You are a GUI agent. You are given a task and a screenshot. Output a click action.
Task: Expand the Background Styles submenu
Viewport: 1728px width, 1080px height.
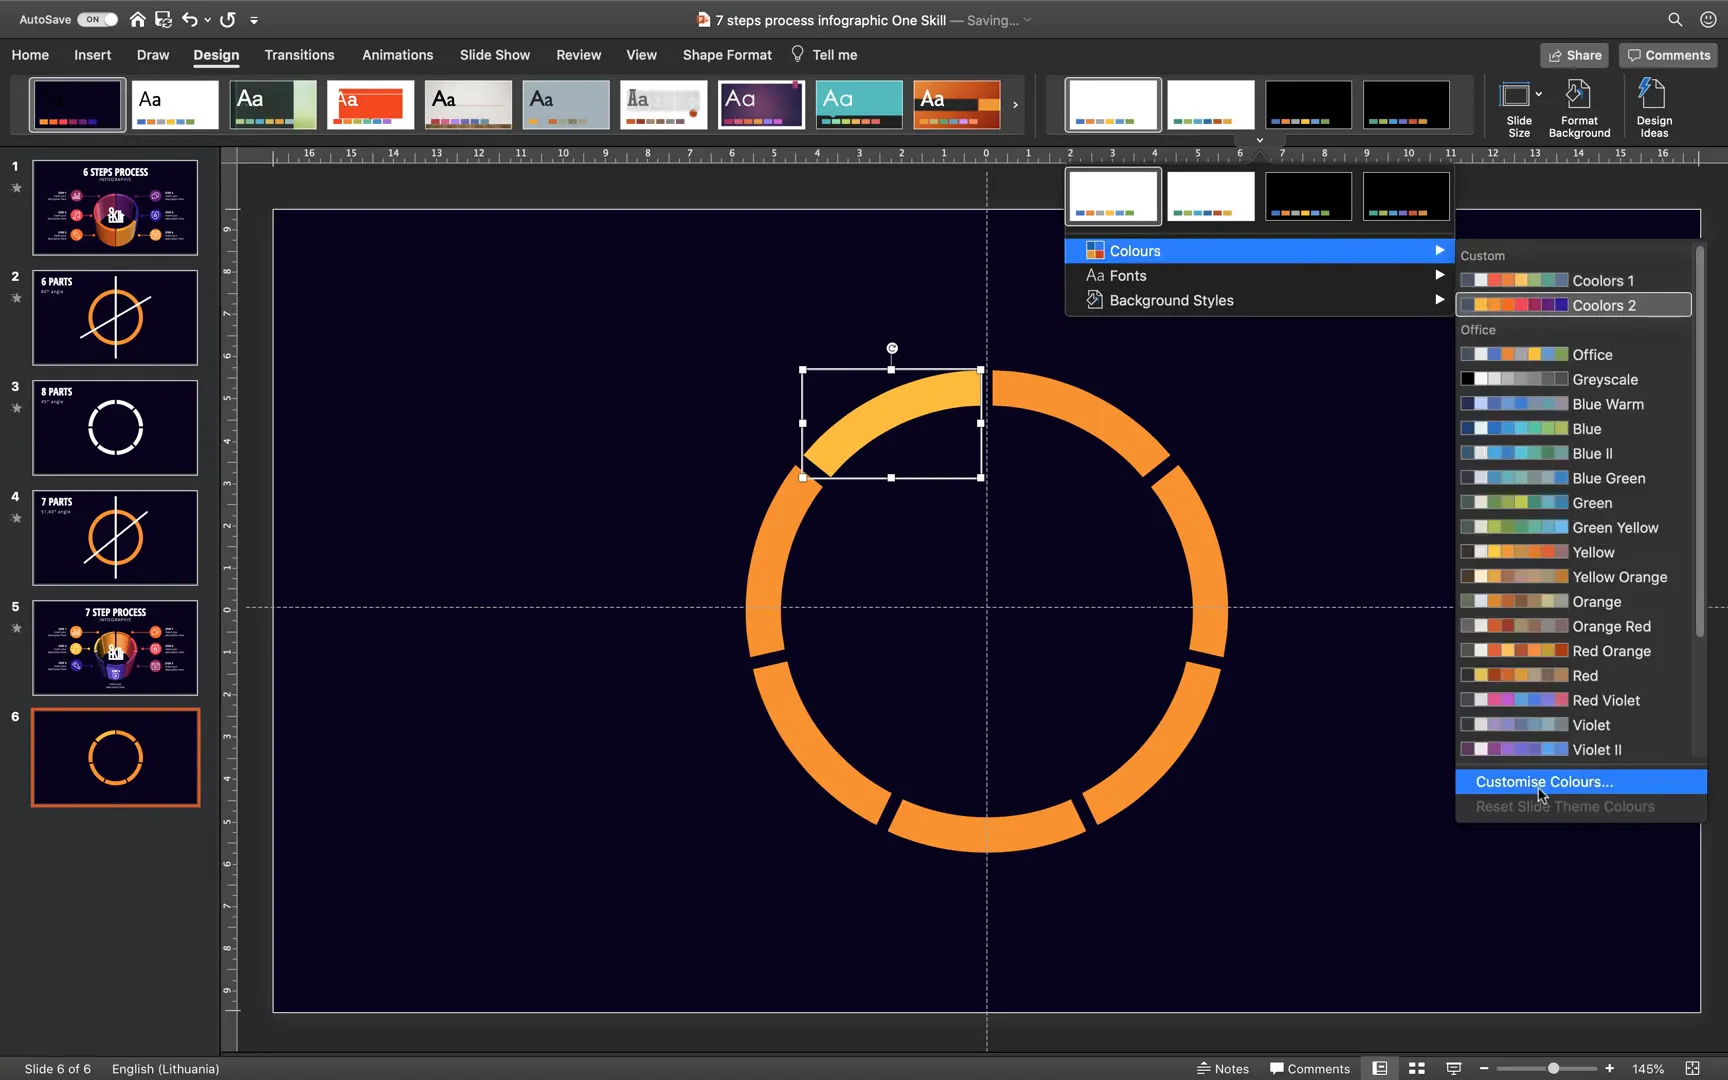(1172, 300)
